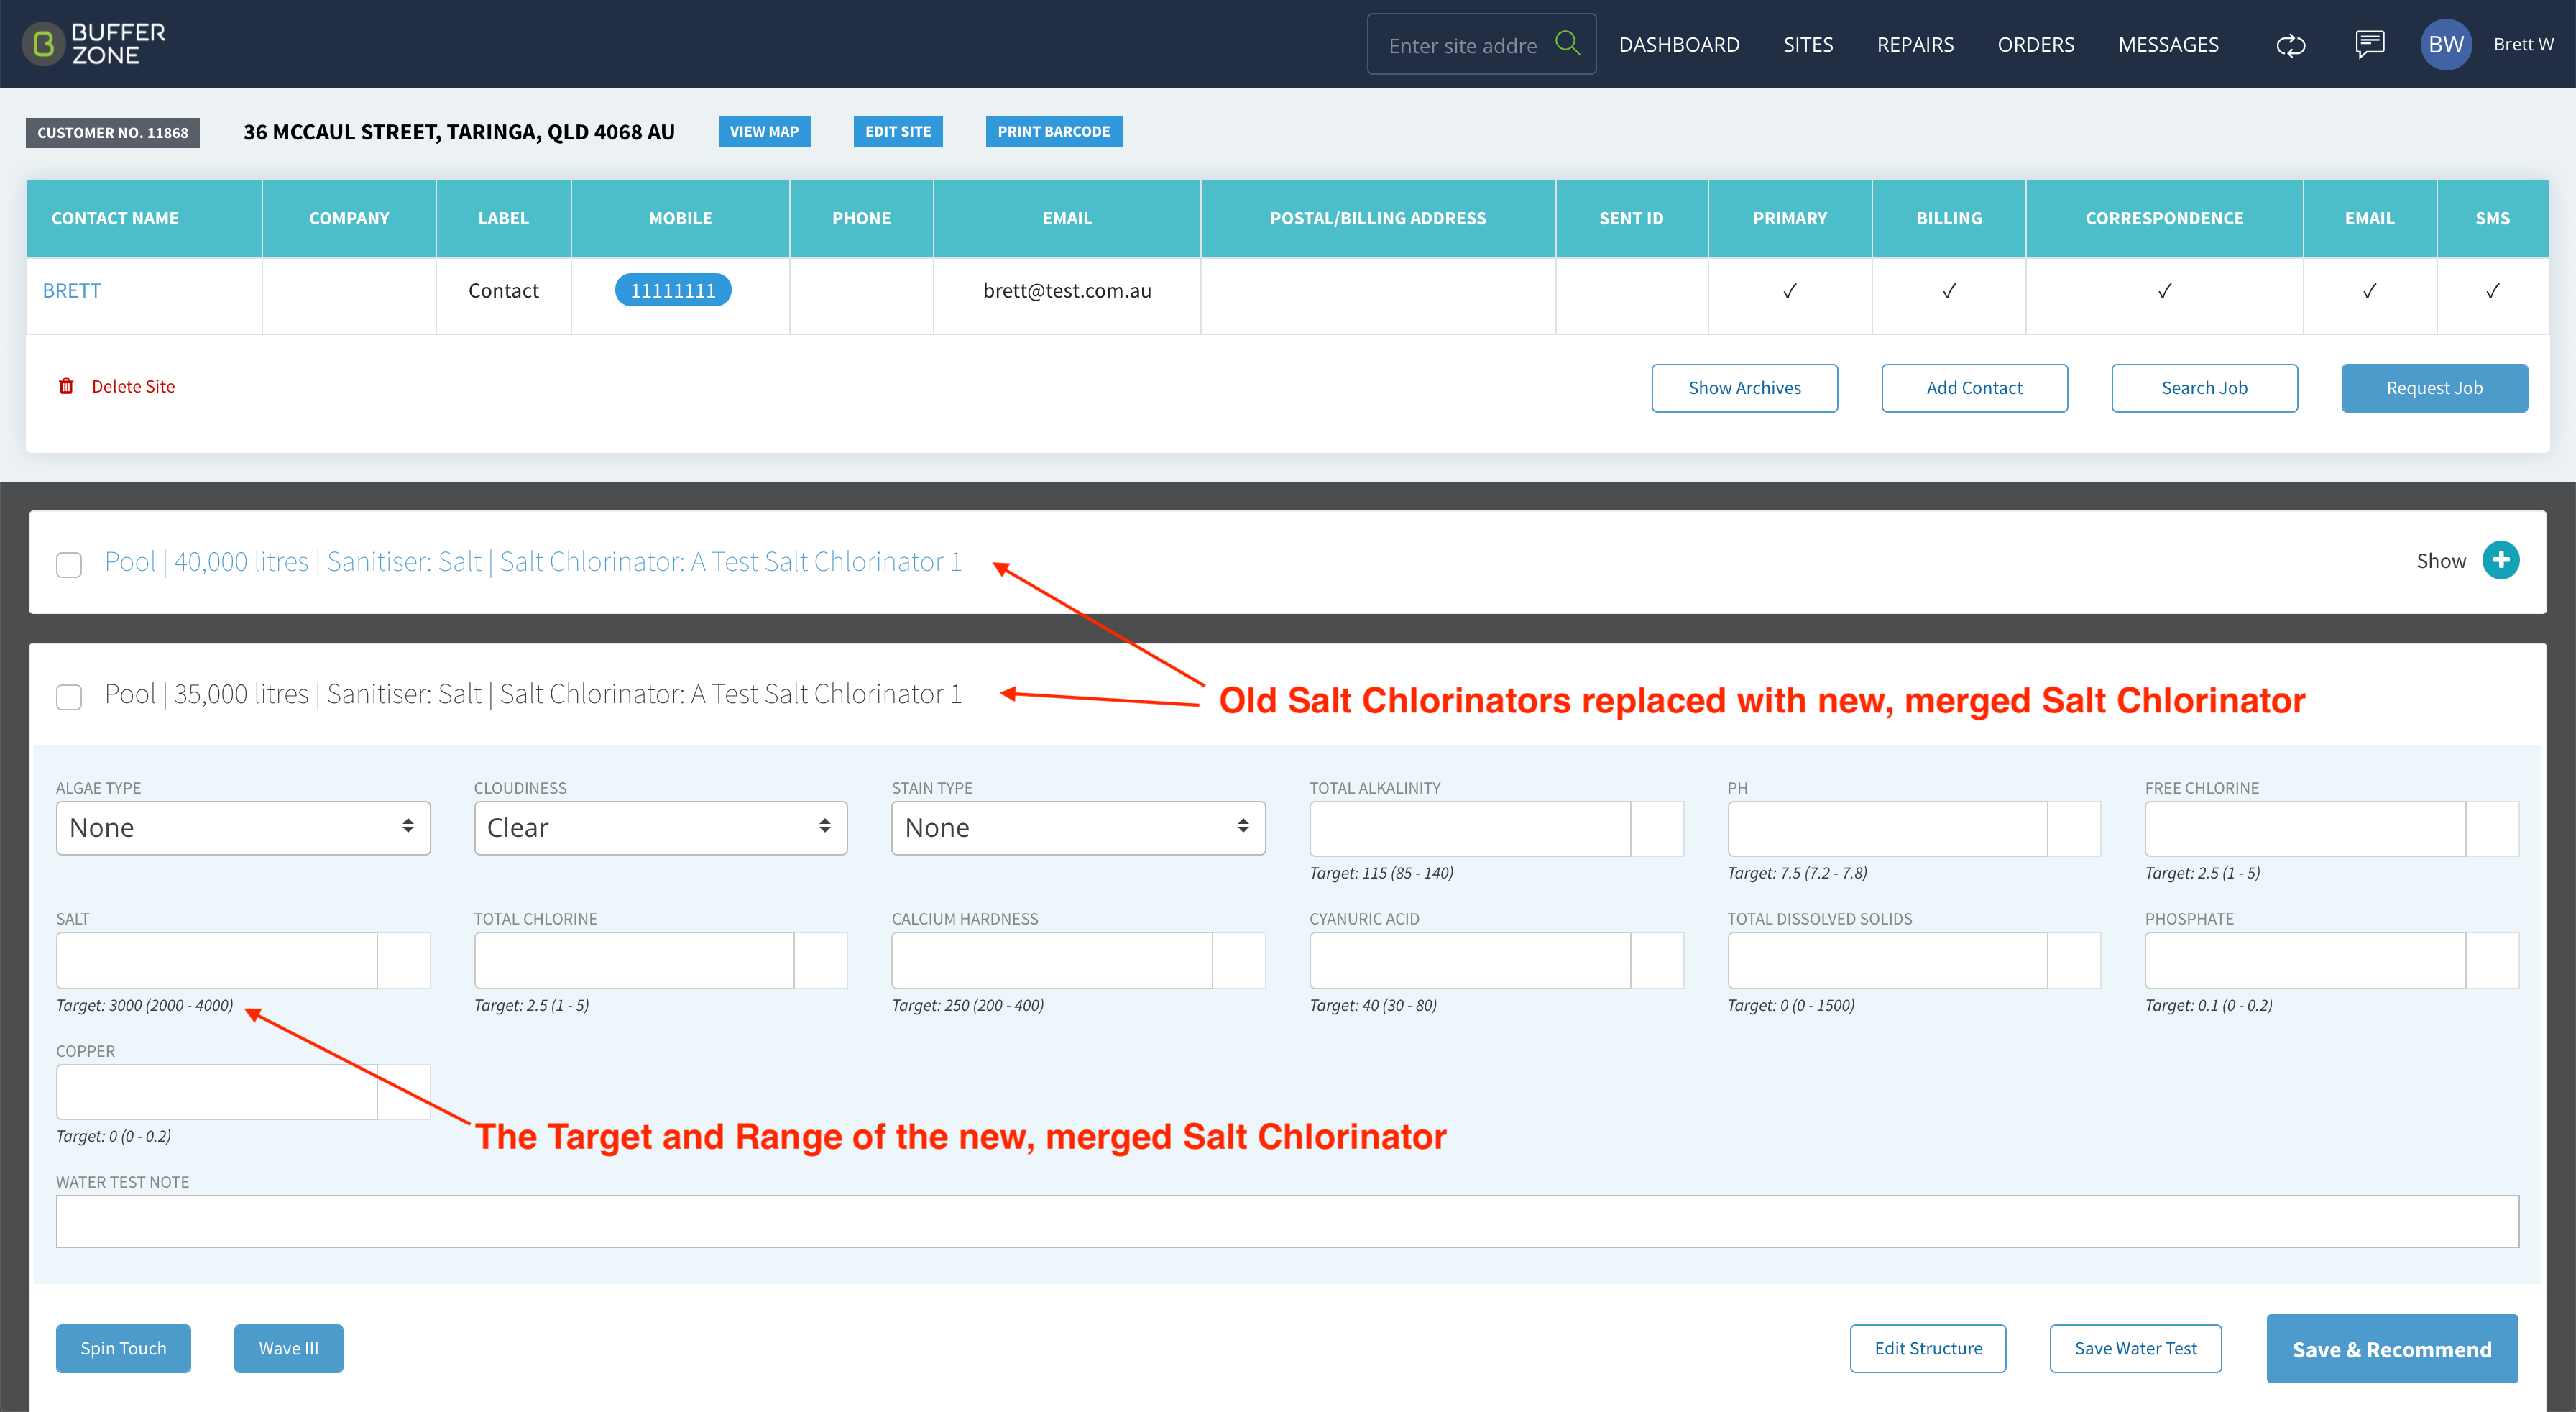Click the 11111111 mobile number badge

click(673, 290)
